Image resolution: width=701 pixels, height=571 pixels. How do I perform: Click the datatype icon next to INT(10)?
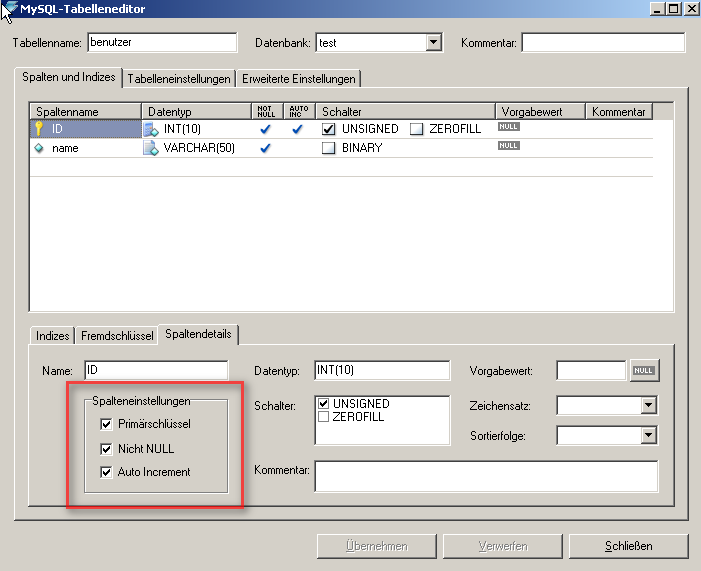[x=151, y=129]
